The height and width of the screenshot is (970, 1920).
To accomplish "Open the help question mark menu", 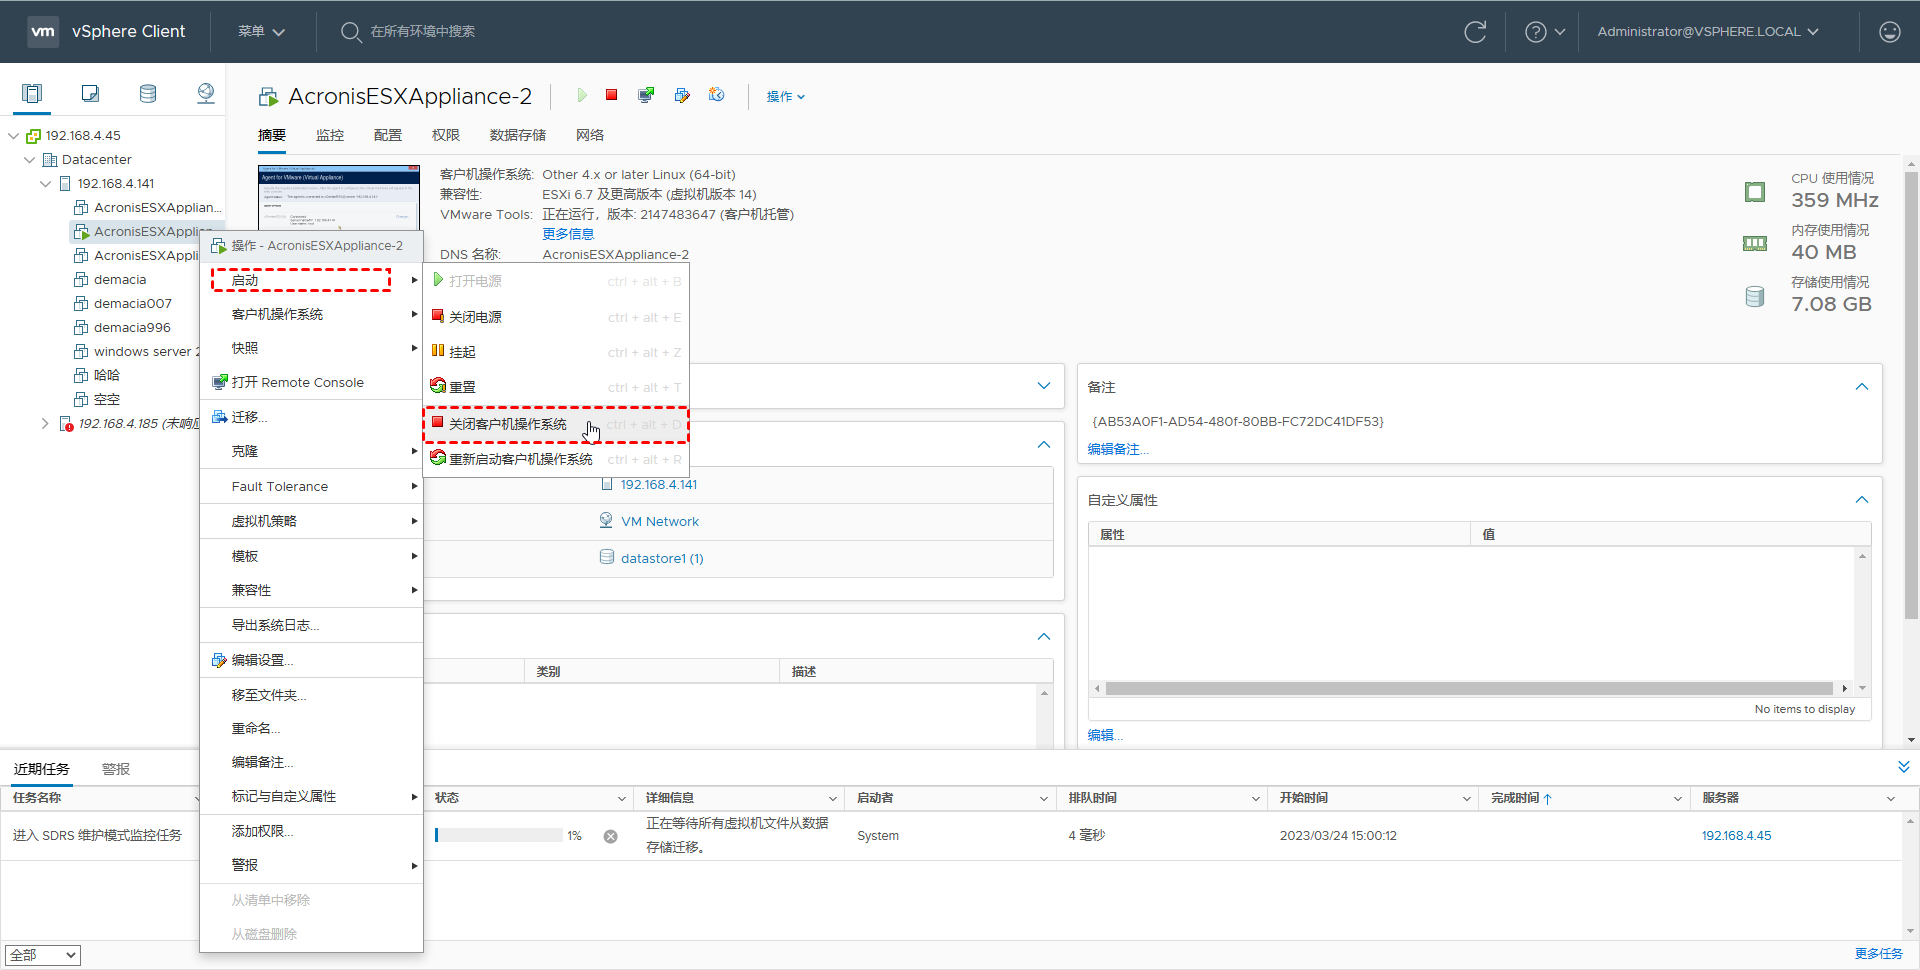I will pos(1544,32).
